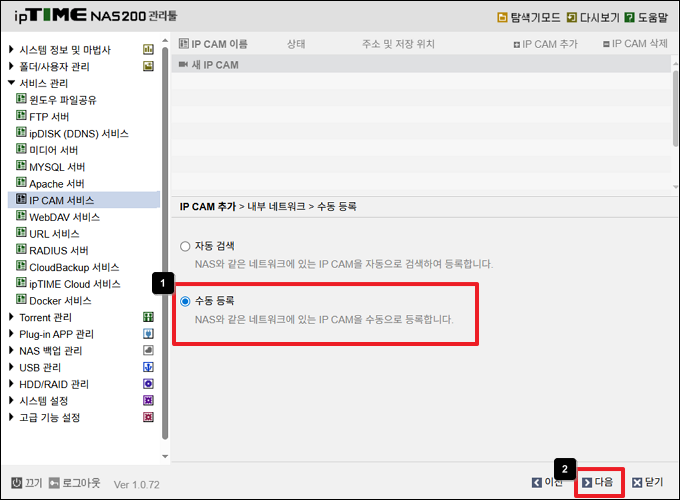Image resolution: width=680 pixels, height=500 pixels.
Task: Click the 끄기 power icon
Action: [16, 483]
